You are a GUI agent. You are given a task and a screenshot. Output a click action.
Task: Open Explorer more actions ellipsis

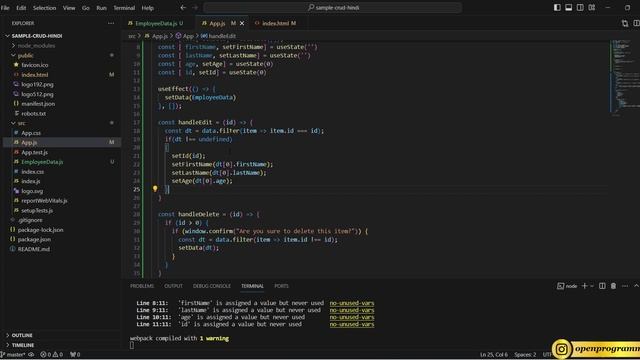click(x=111, y=23)
